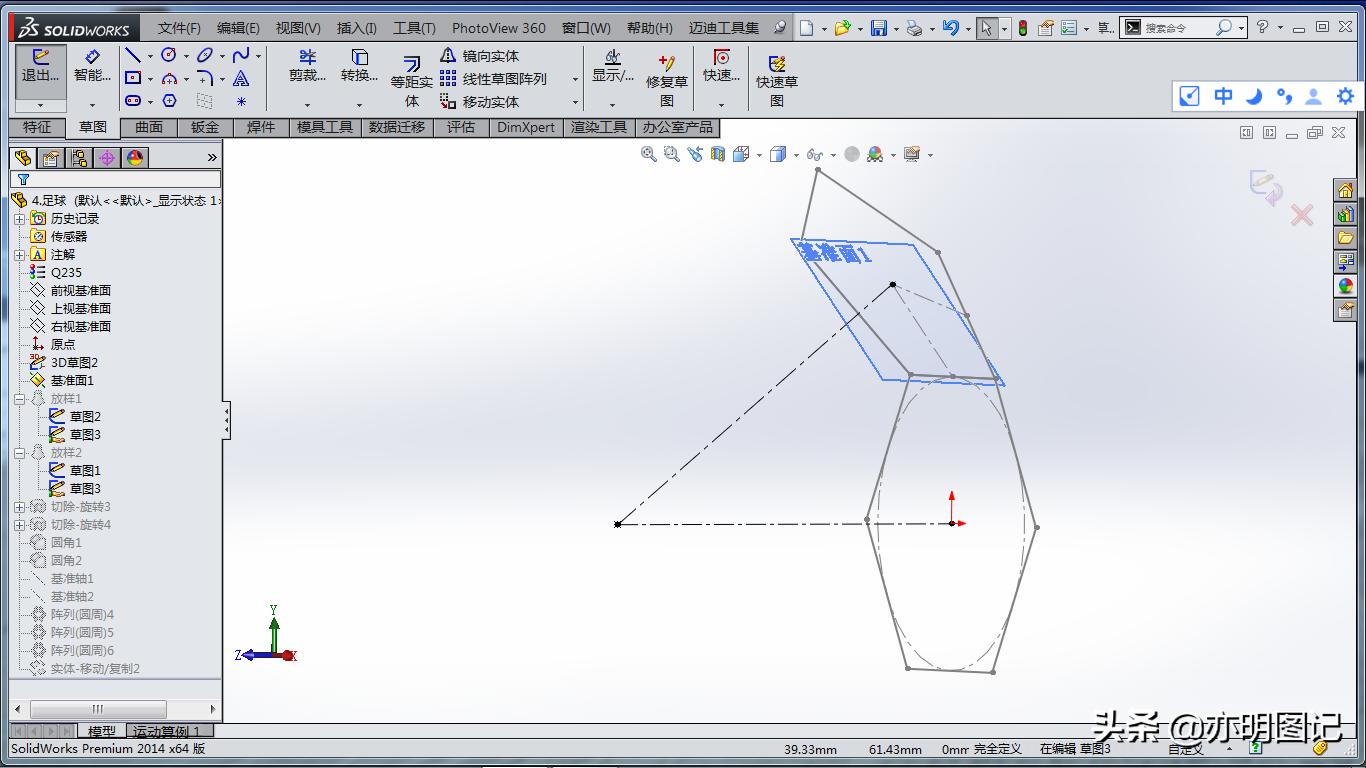Click the Rapid Sketch (快速草图) icon
Image resolution: width=1366 pixels, height=768 pixels.
coord(776,80)
